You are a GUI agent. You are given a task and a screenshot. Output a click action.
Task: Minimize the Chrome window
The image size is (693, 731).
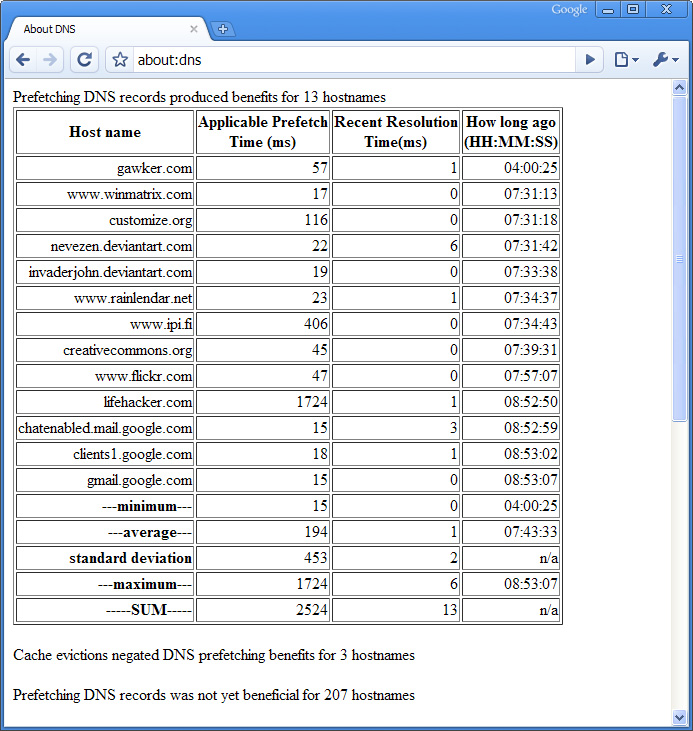click(x=608, y=10)
